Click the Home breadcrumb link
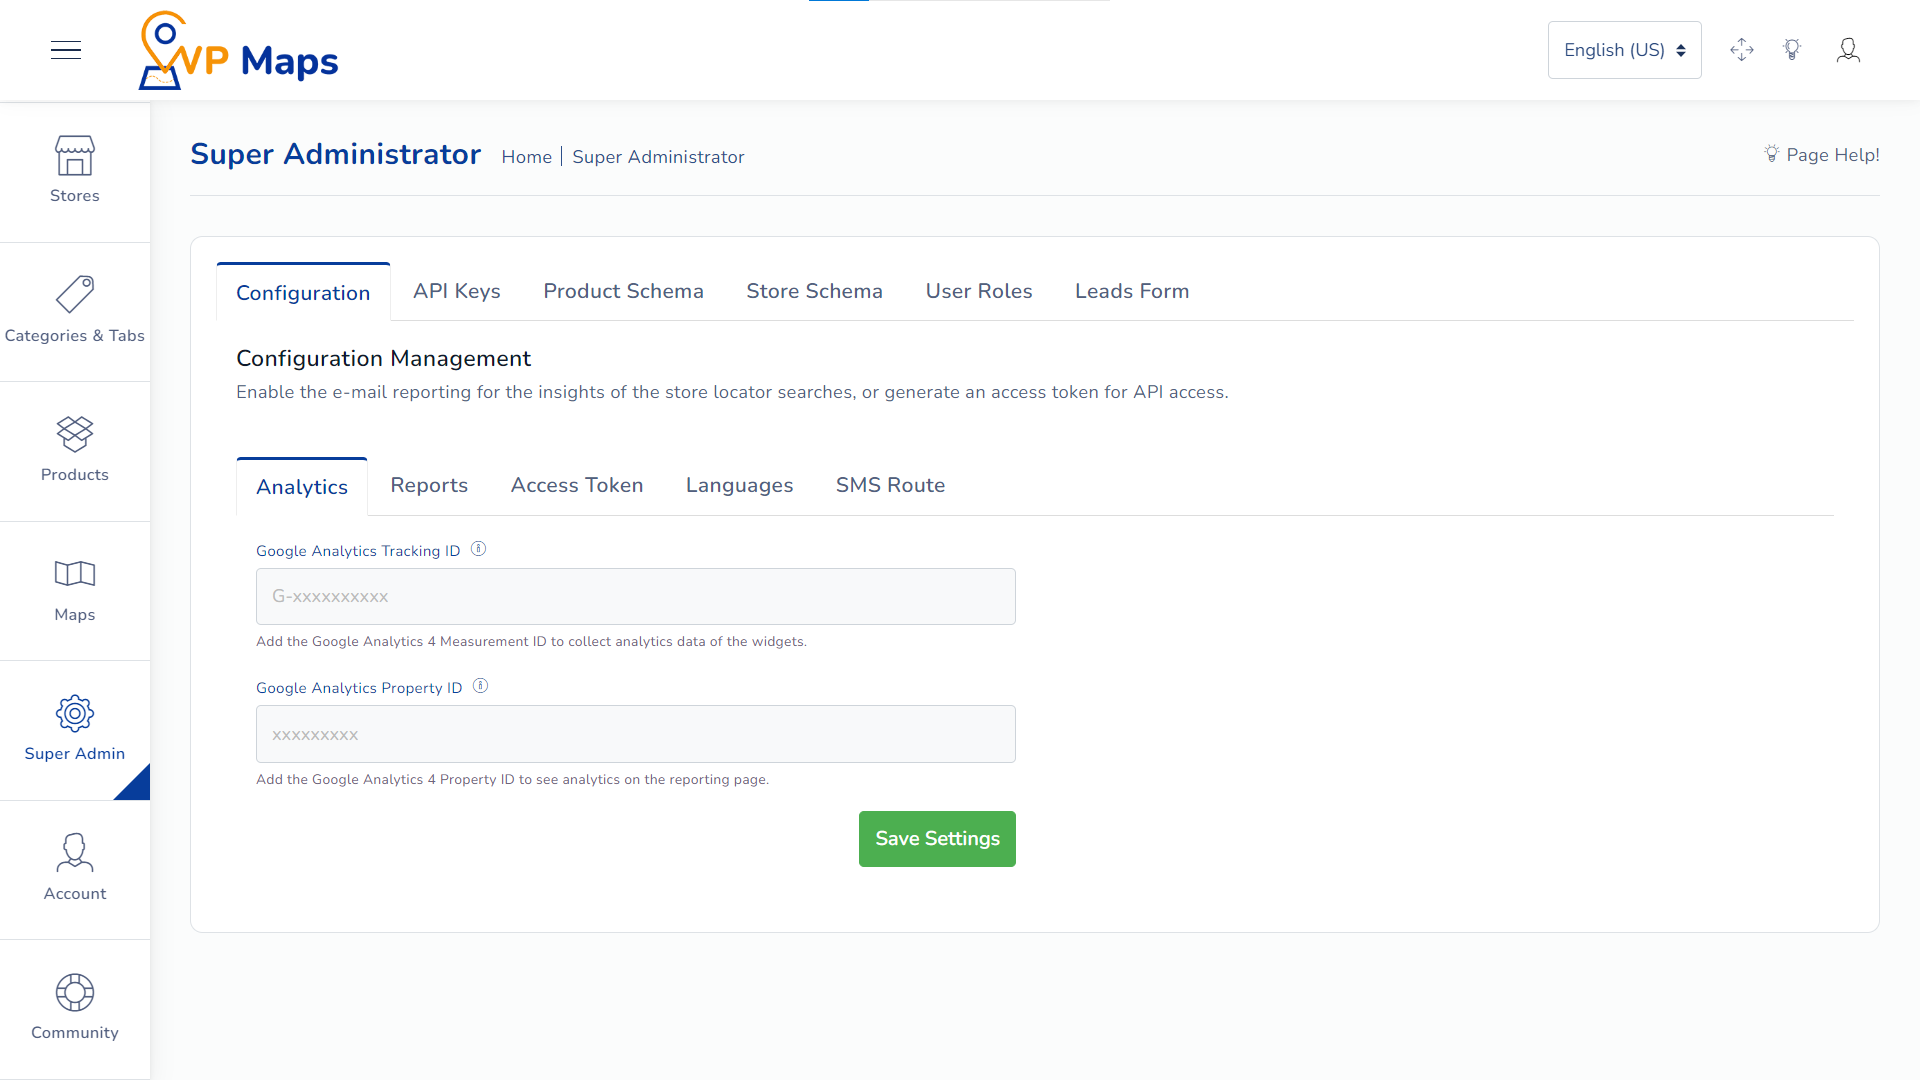The height and width of the screenshot is (1080, 1920). (526, 157)
